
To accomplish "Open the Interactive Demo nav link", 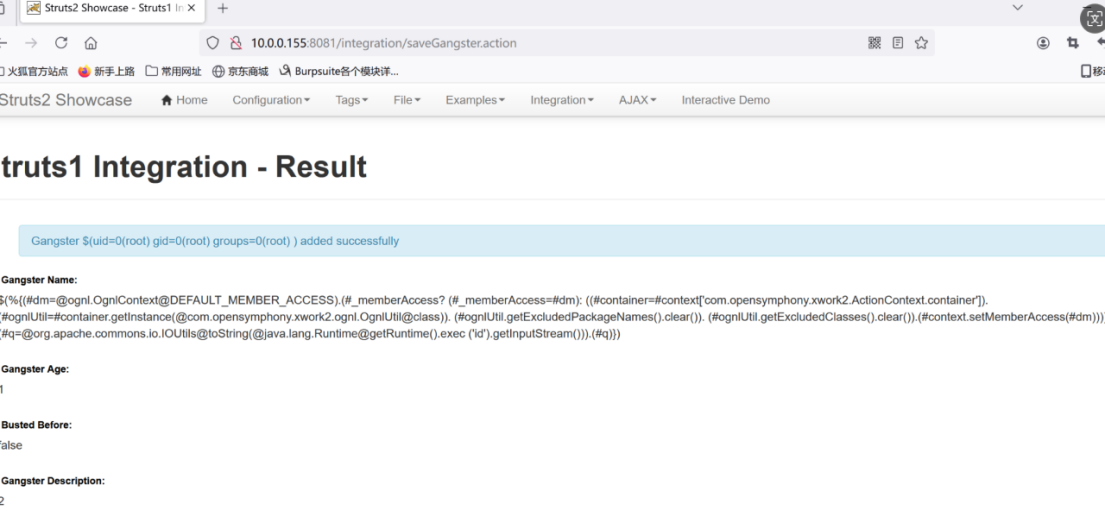I will [725, 100].
